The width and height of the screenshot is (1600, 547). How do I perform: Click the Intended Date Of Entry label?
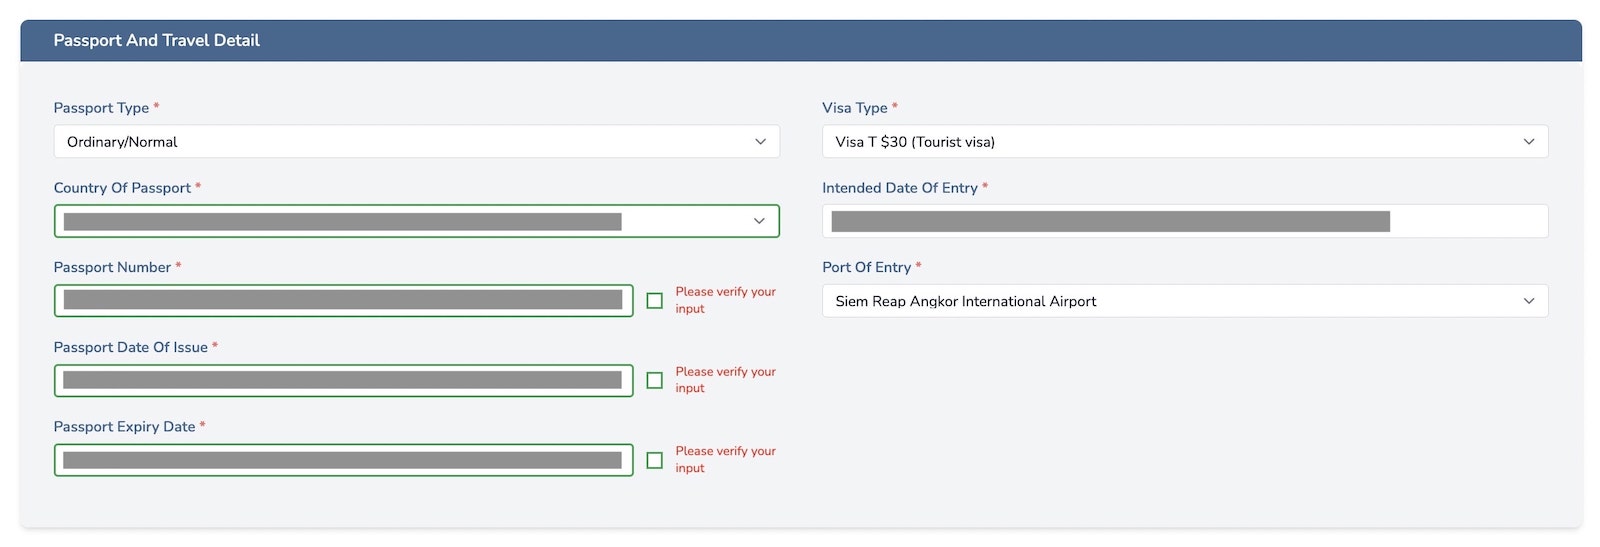tap(899, 188)
